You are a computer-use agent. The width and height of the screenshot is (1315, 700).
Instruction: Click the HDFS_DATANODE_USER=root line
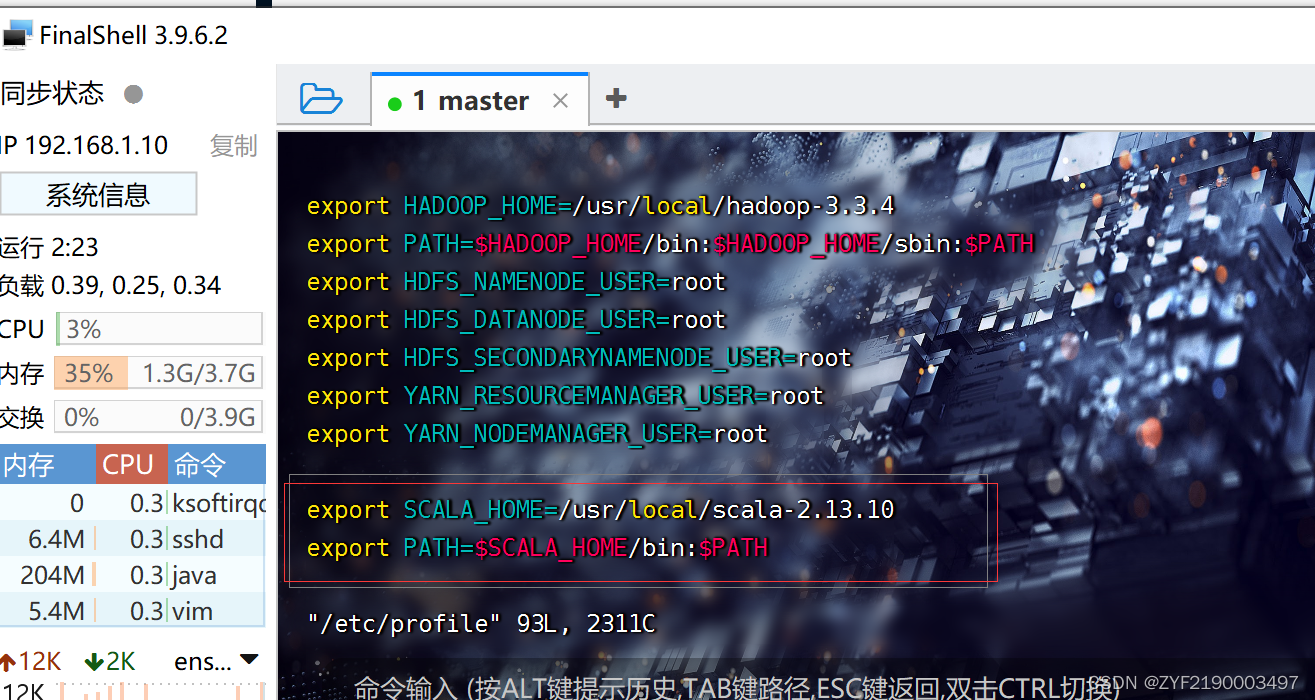point(516,320)
